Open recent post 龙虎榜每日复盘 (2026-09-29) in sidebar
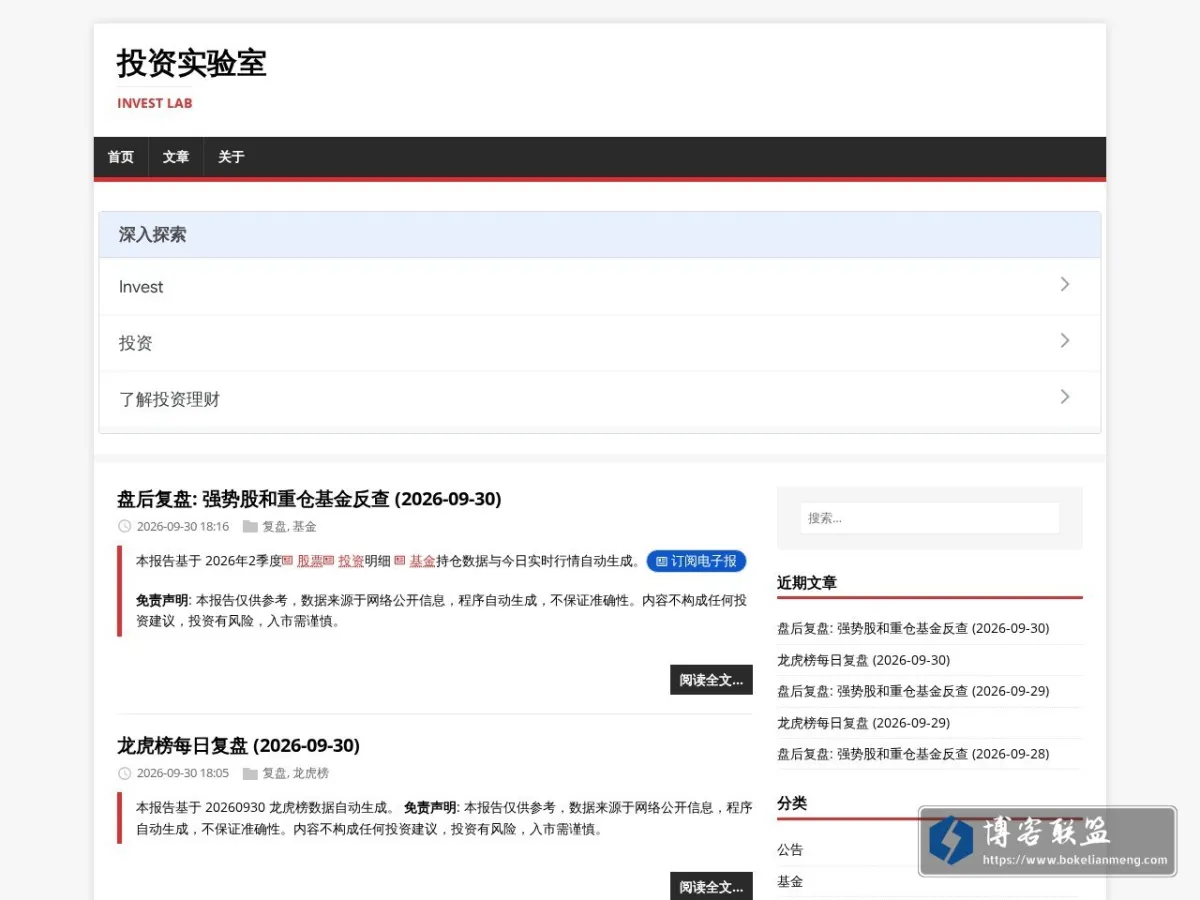1200x900 pixels. [x=863, y=722]
